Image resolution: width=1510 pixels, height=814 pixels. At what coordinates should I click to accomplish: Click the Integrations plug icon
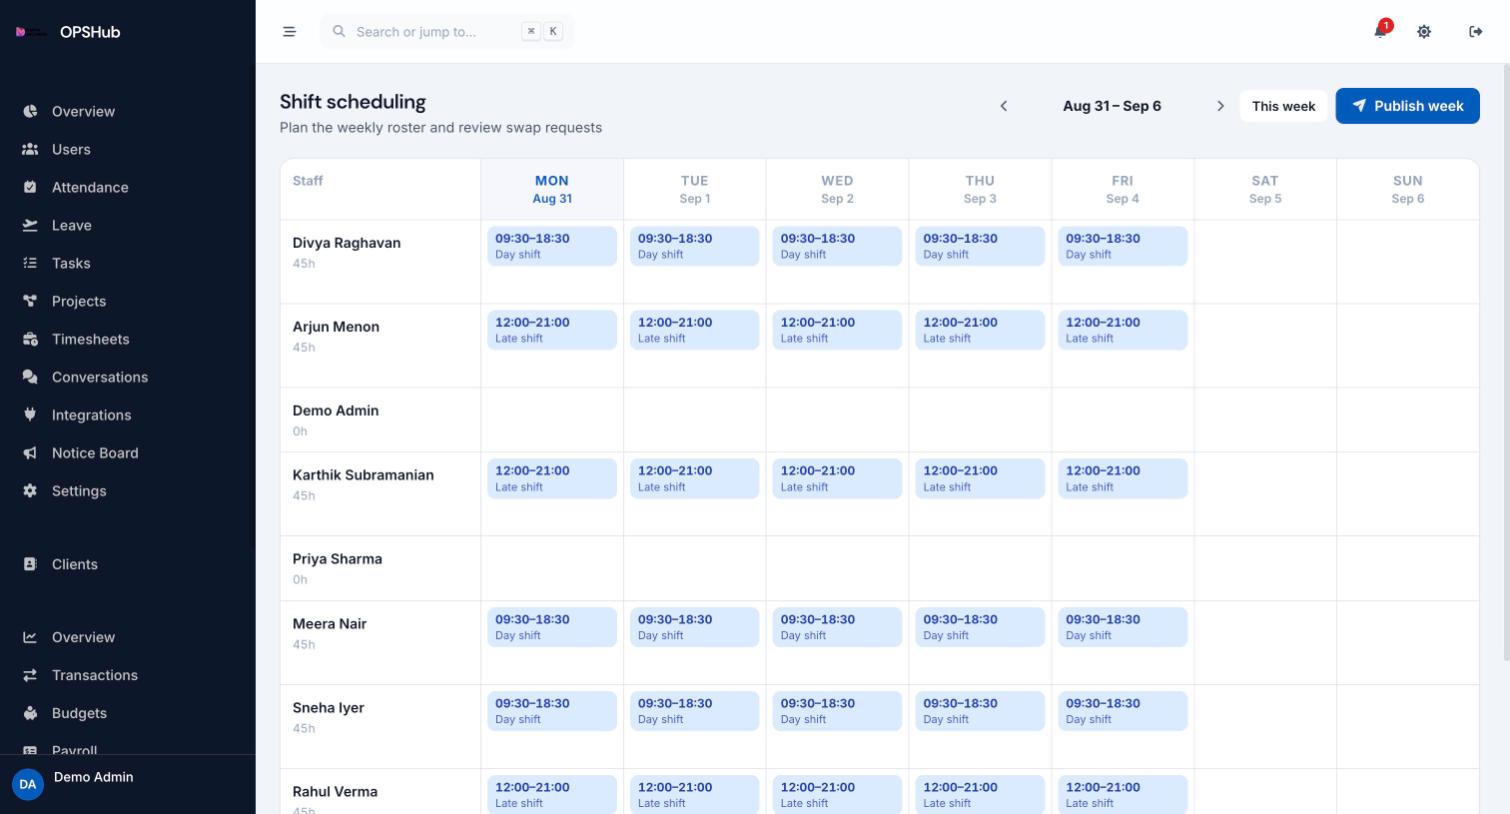pyautogui.click(x=30, y=415)
